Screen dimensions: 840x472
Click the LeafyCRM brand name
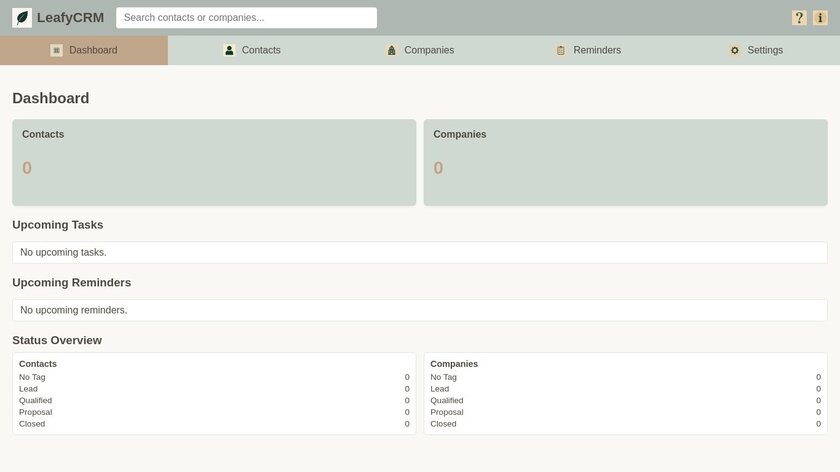click(70, 18)
